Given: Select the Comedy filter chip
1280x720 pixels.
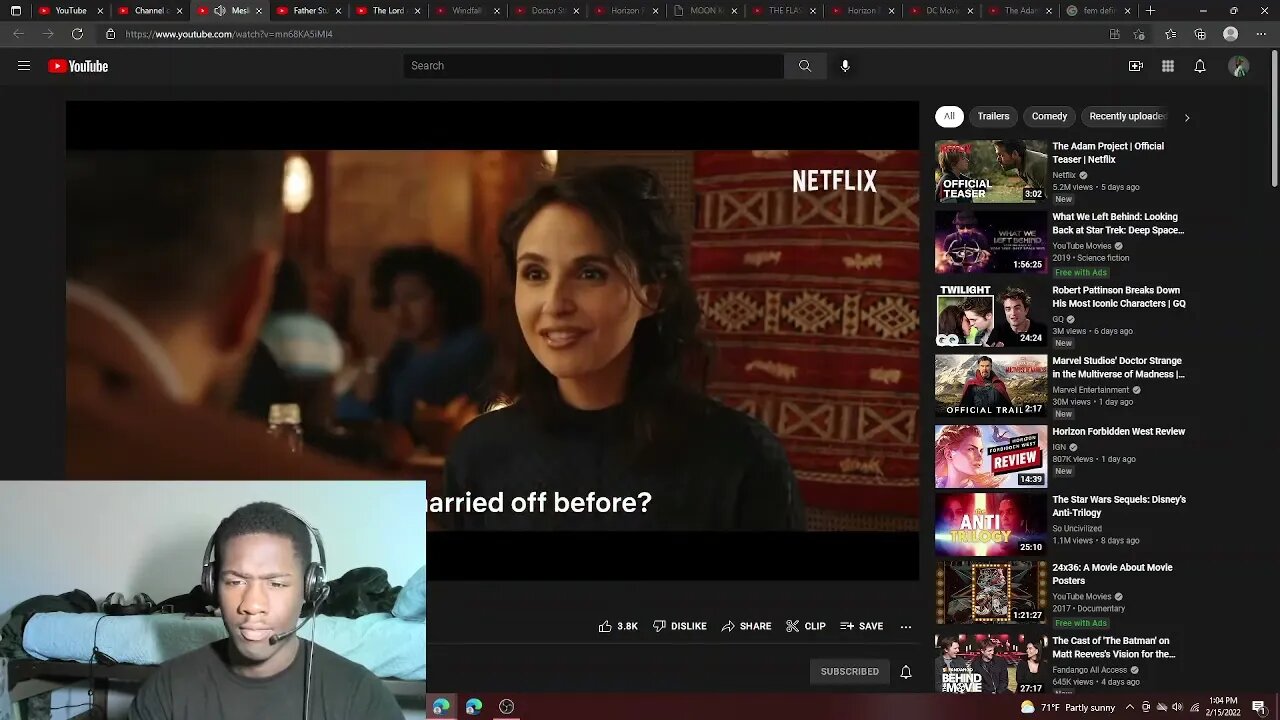Looking at the screenshot, I should tap(1049, 116).
